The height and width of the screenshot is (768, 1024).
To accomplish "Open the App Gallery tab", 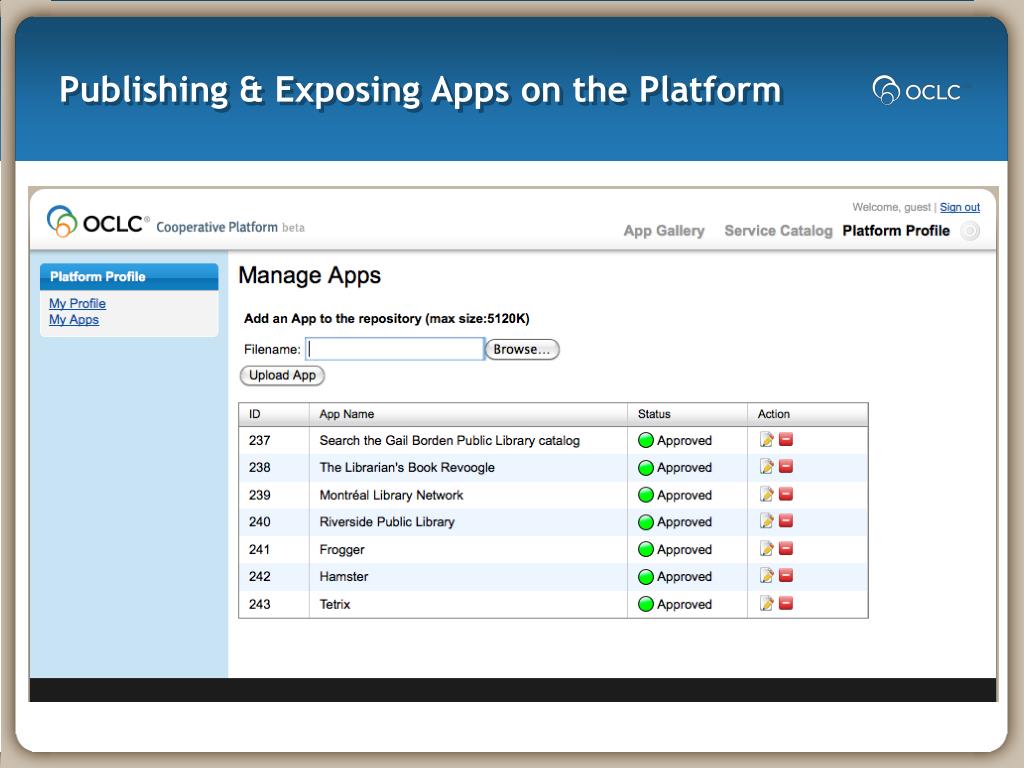I will 664,231.
